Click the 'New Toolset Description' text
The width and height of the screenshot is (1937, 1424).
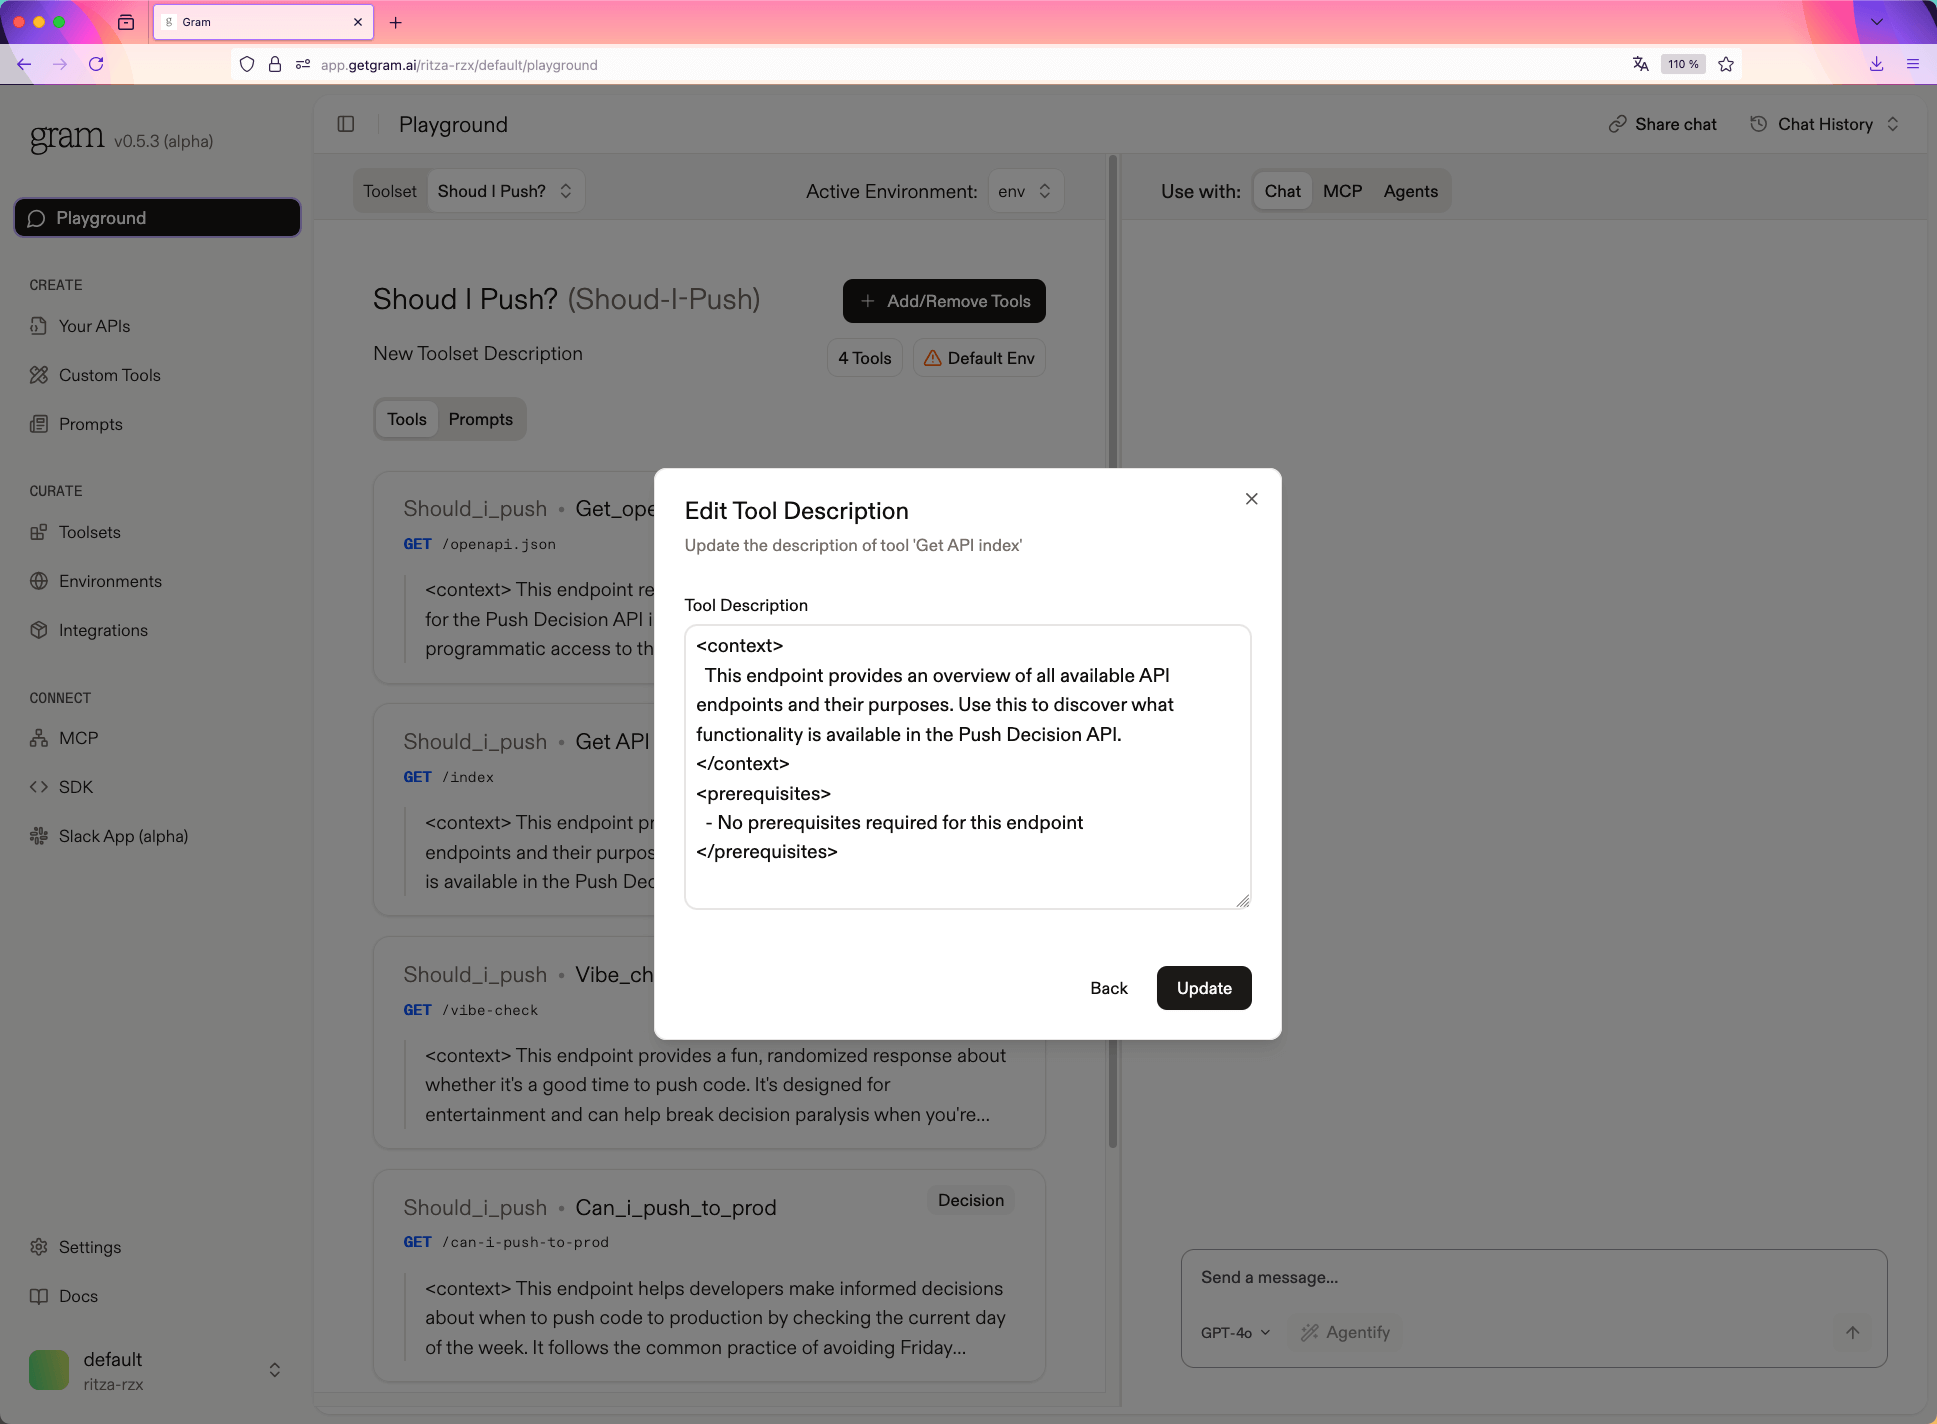click(477, 353)
